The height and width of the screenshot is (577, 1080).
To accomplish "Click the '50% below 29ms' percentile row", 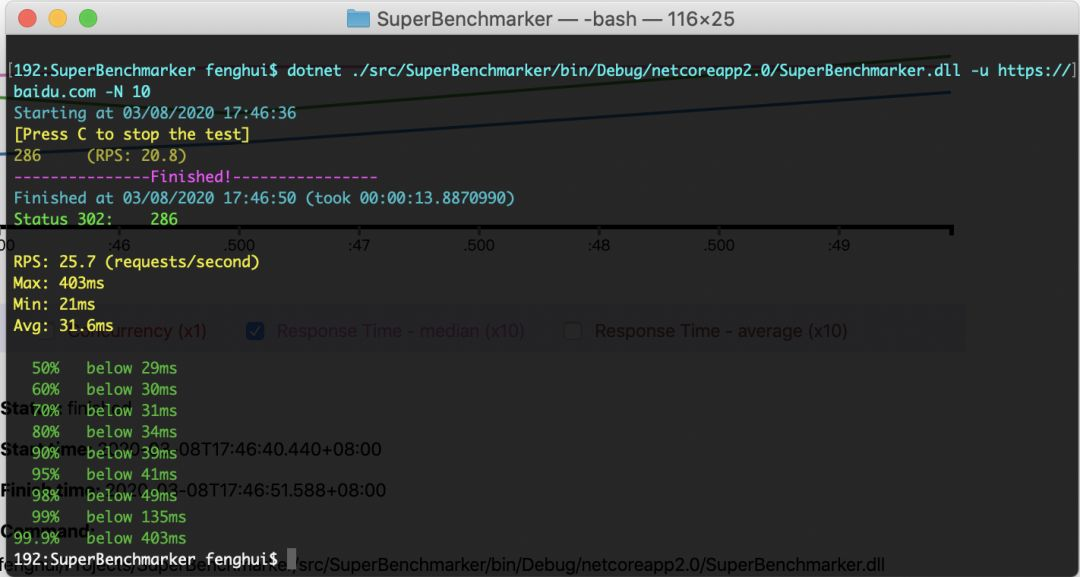I will tap(105, 368).
